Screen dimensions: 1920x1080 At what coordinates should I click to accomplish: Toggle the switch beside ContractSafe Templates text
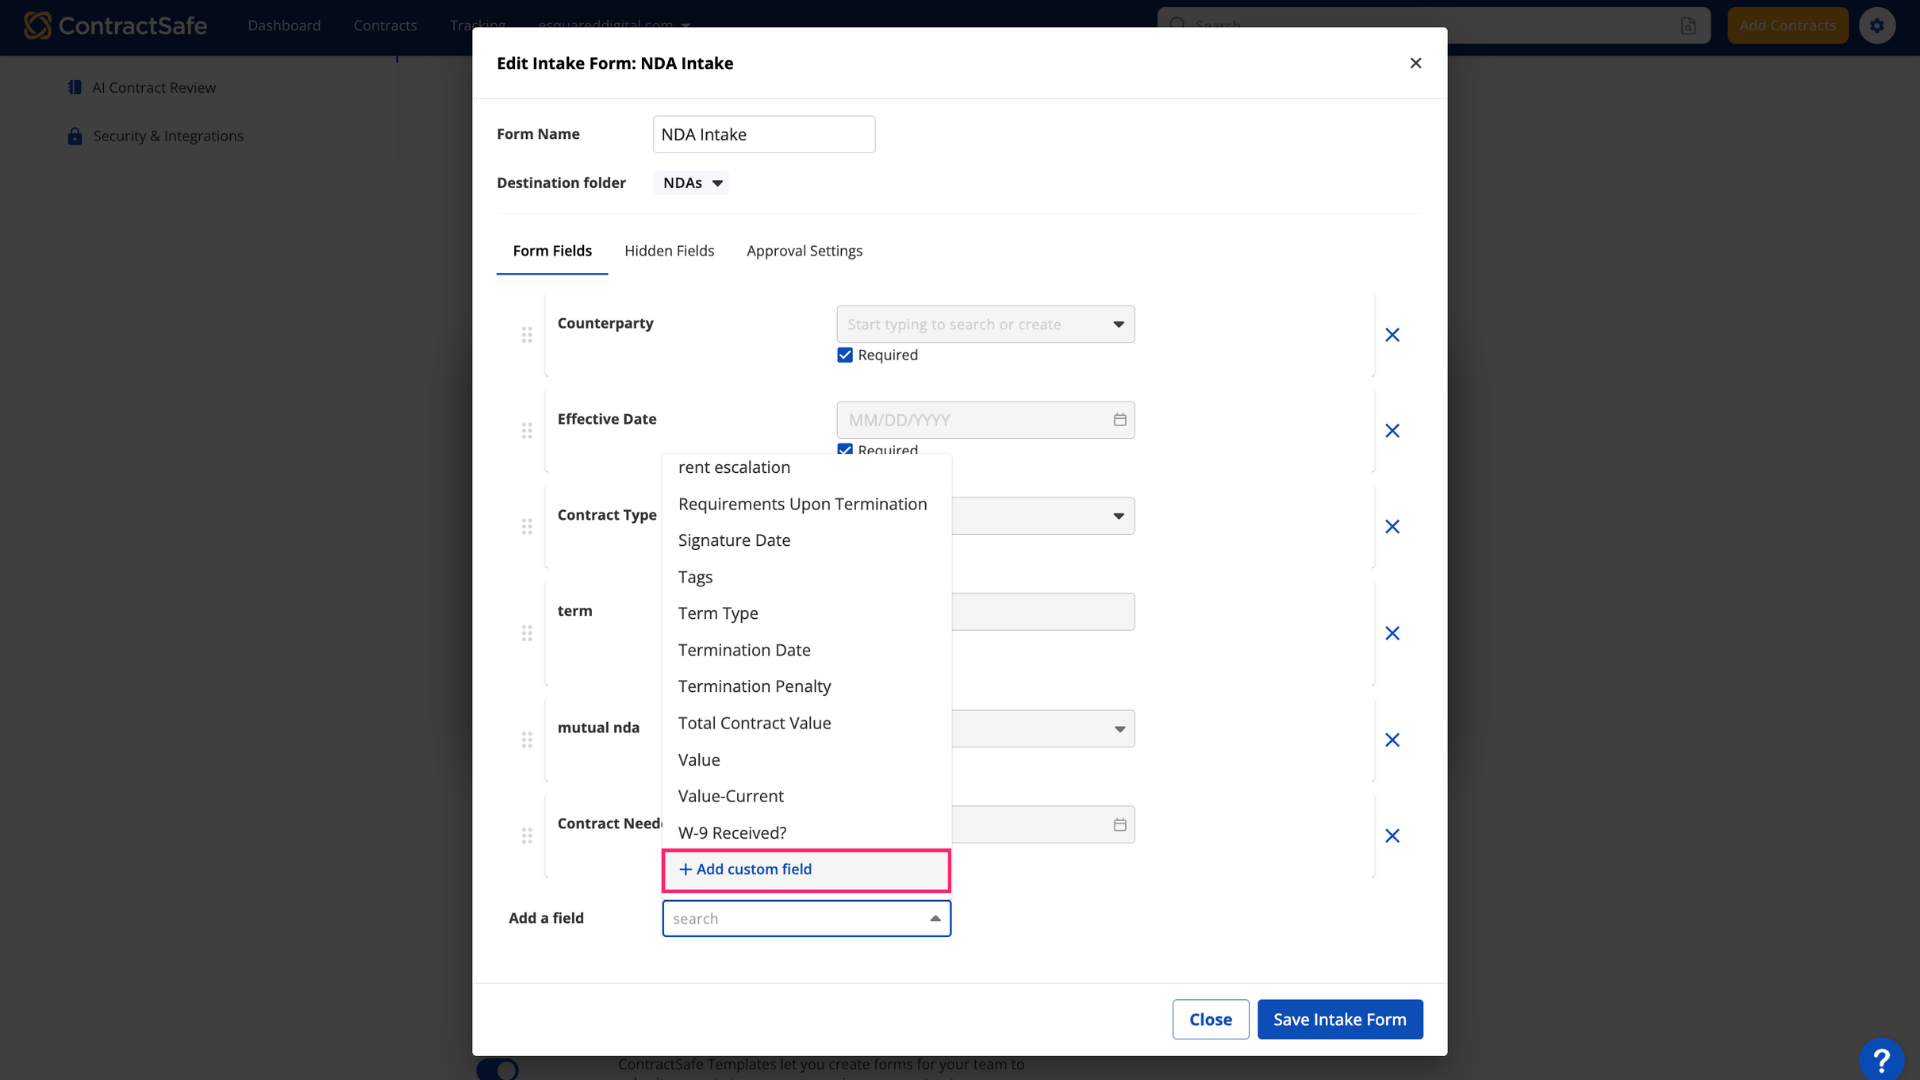pyautogui.click(x=498, y=1069)
